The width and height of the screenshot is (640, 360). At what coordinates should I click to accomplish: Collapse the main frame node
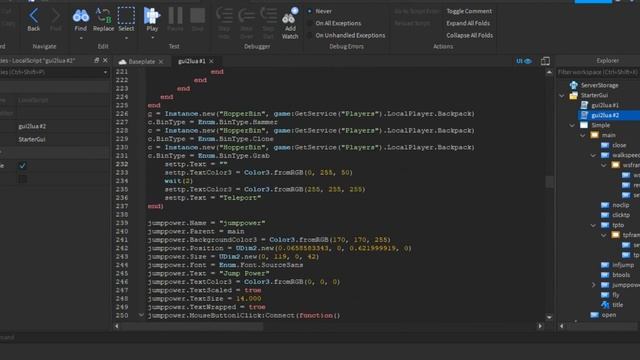coord(583,135)
